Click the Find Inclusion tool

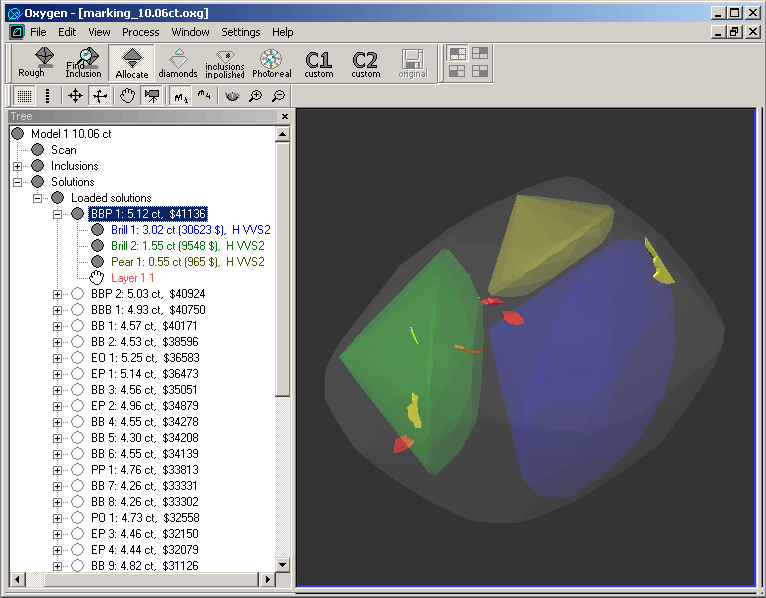click(84, 62)
